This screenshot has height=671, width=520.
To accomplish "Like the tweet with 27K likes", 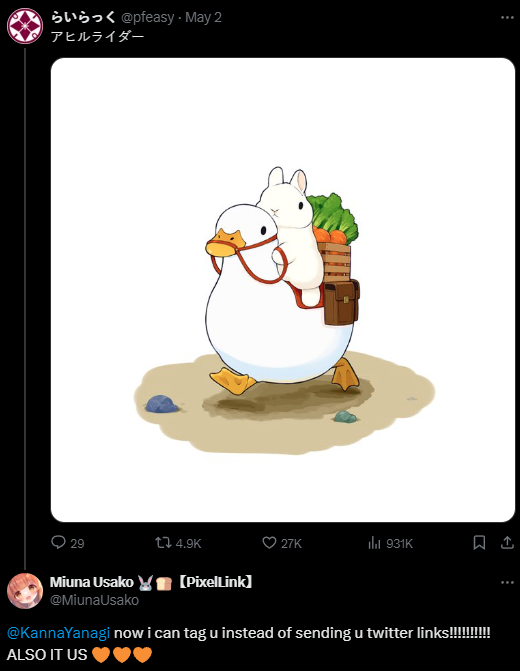I will (269, 543).
